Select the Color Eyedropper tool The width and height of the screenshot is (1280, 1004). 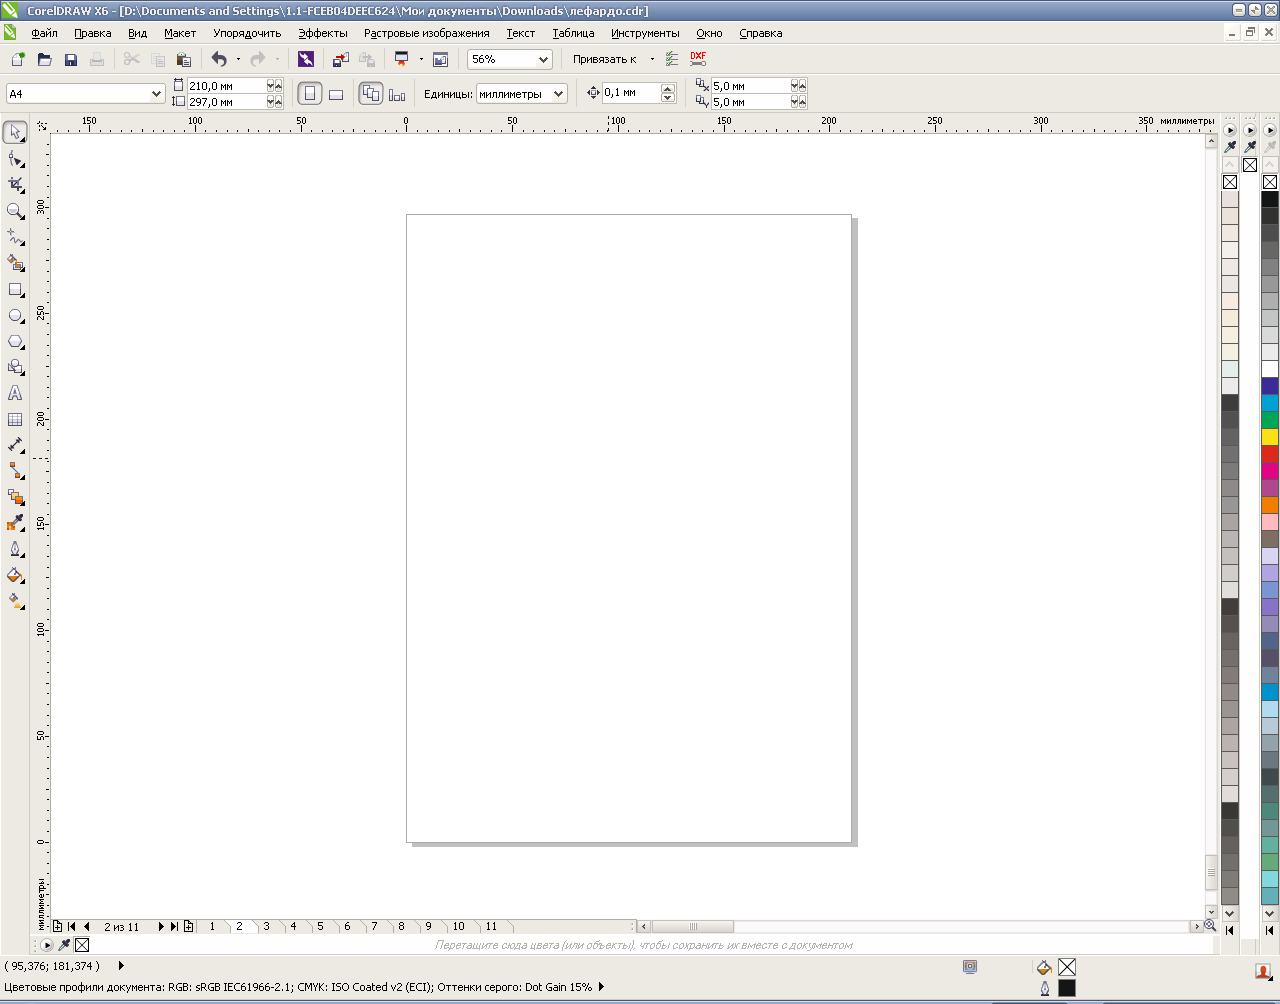15,523
